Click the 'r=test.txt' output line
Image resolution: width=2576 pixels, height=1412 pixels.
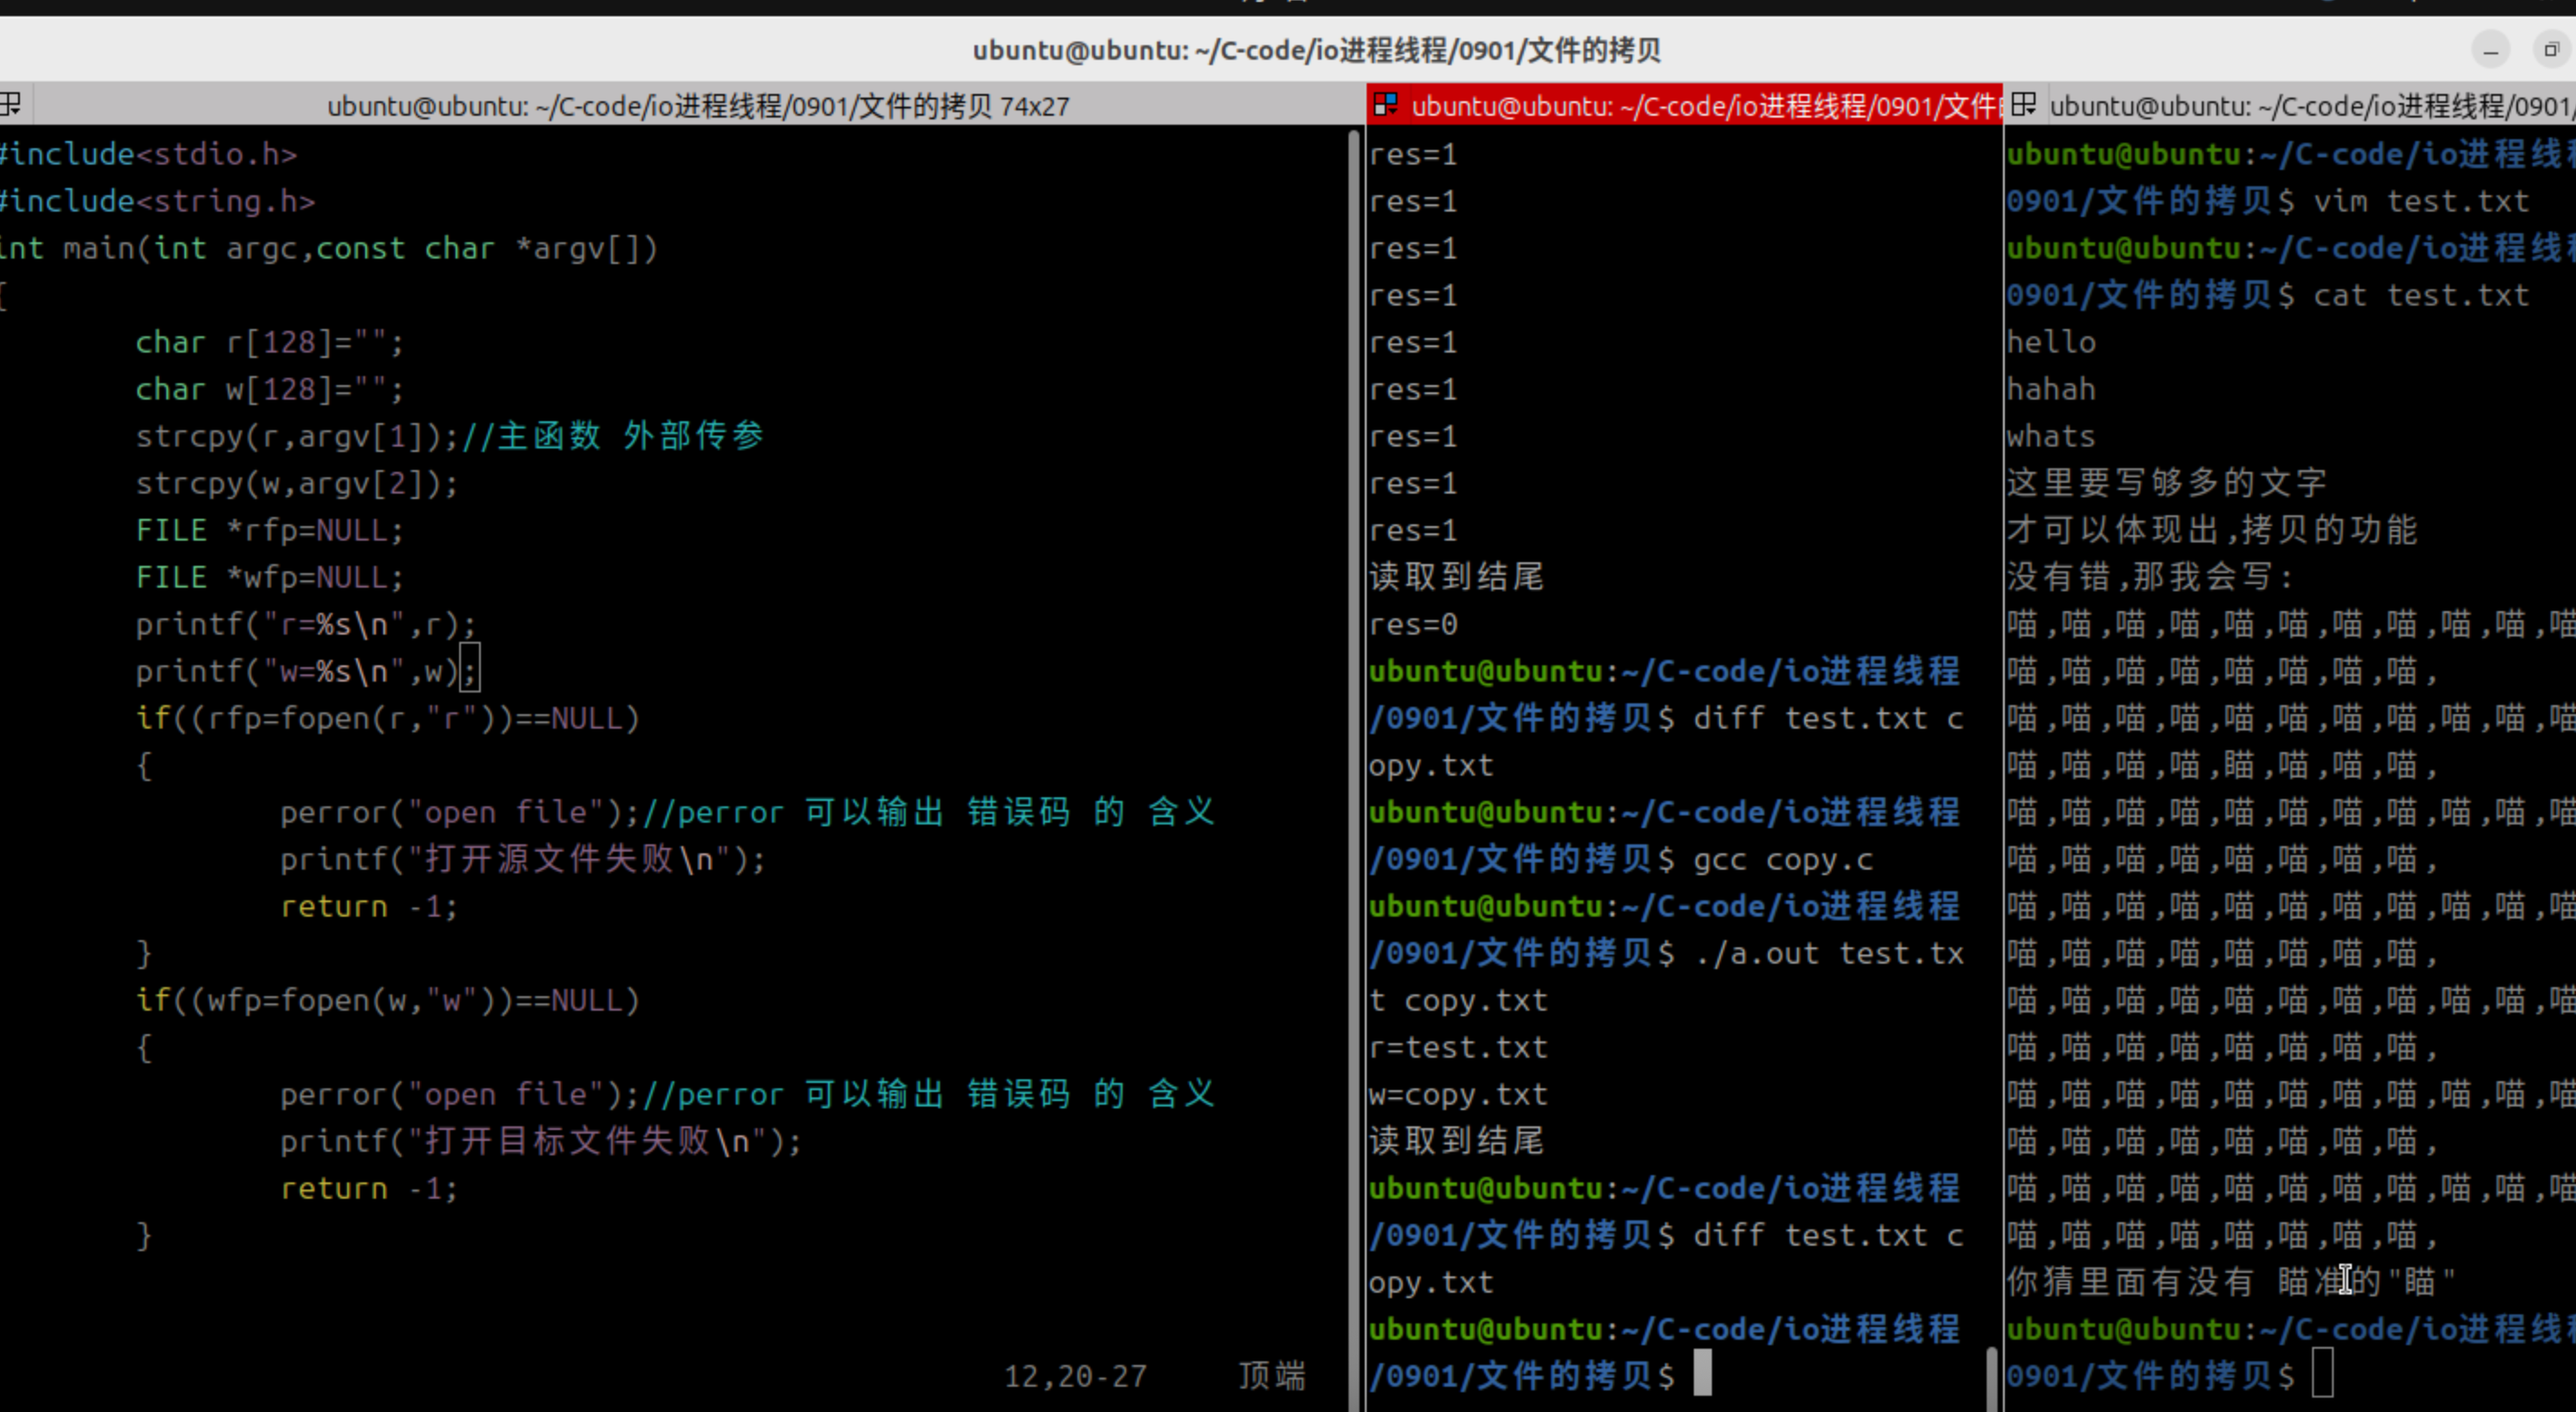1458,1048
